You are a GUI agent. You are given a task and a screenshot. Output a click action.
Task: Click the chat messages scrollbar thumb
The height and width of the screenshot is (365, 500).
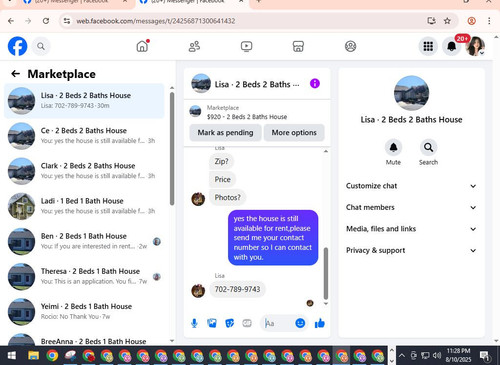326,273
